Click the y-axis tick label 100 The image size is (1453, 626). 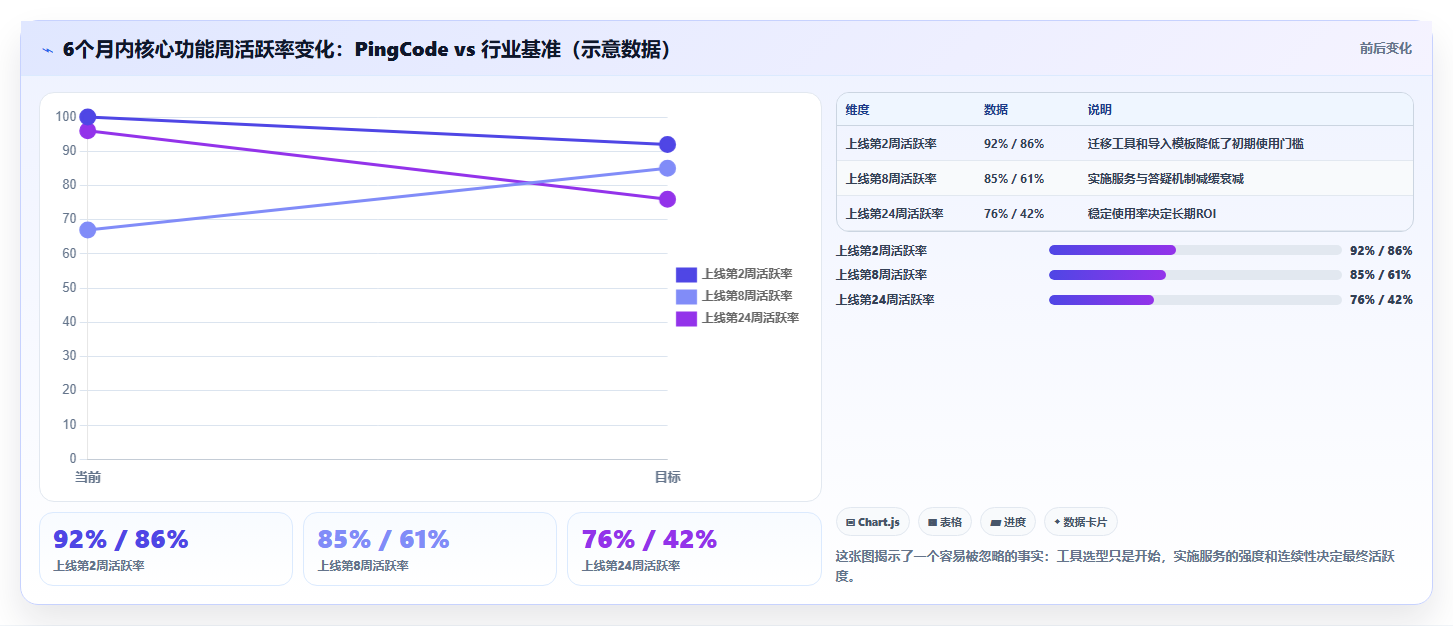tap(66, 117)
